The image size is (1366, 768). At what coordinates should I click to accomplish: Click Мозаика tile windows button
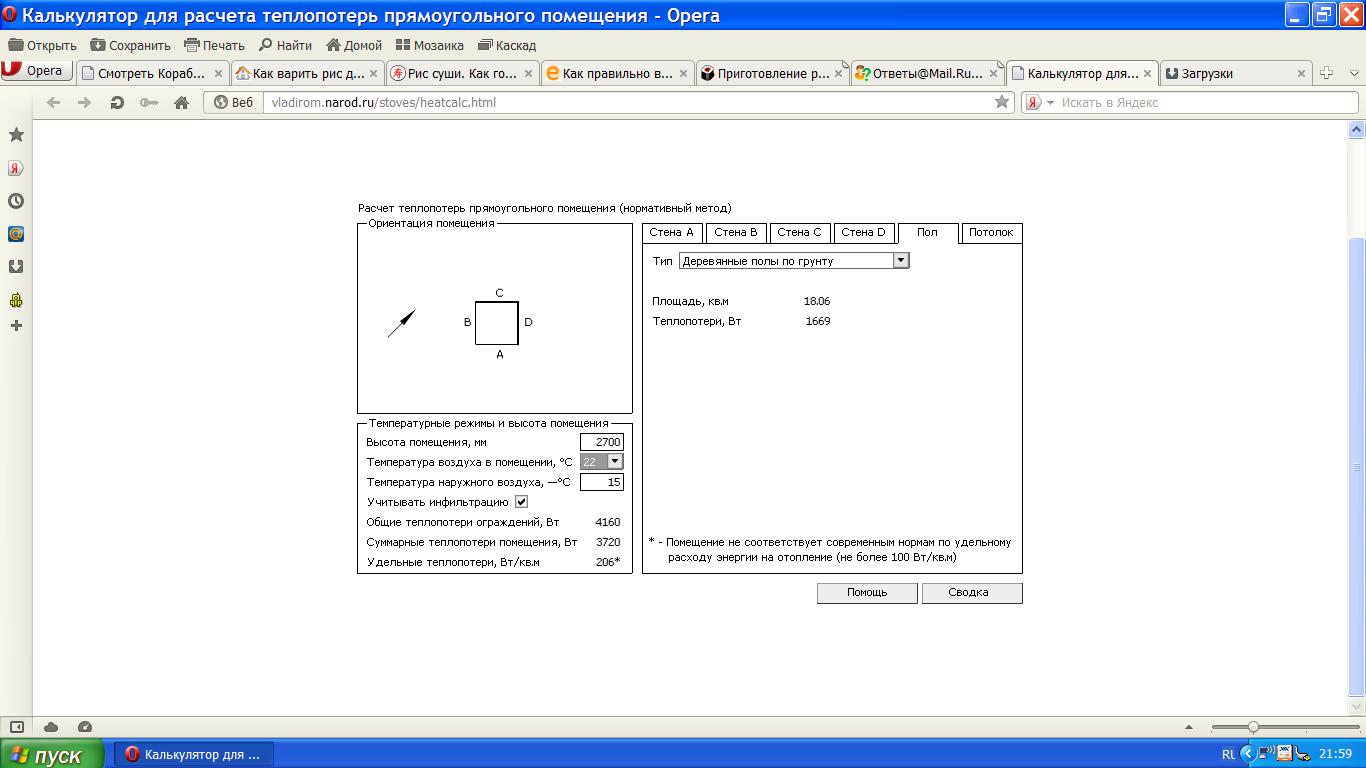tap(430, 45)
